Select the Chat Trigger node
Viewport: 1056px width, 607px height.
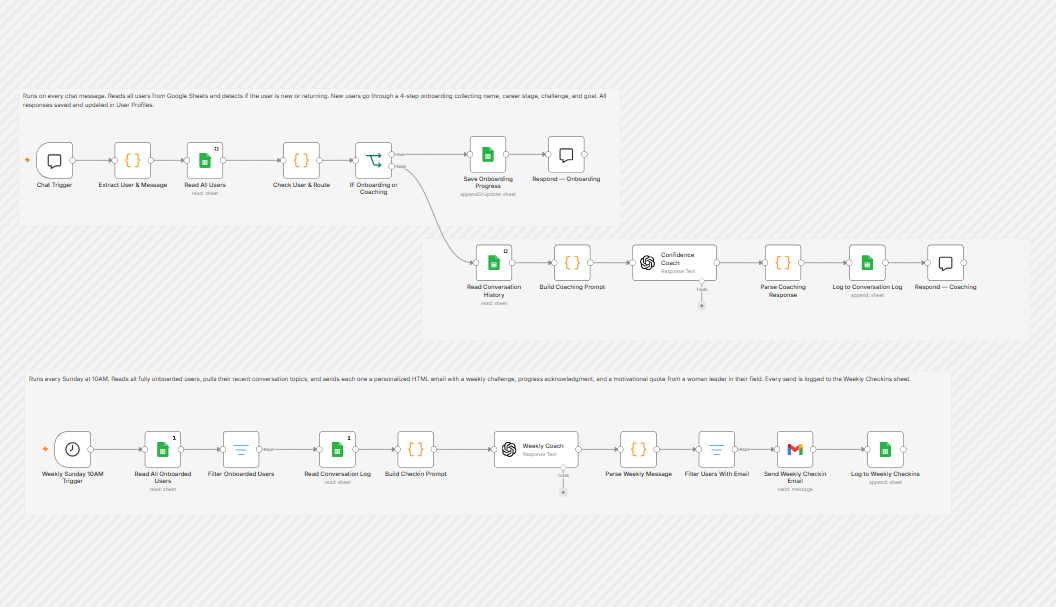coord(55,160)
